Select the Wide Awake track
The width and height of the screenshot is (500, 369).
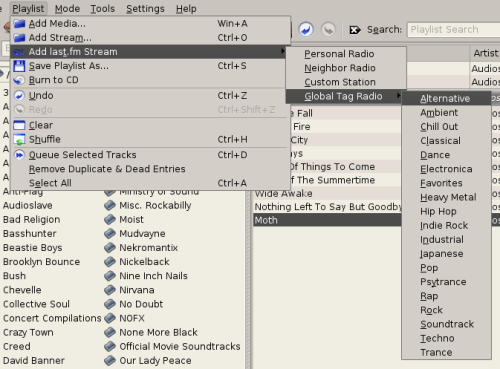tap(327, 193)
